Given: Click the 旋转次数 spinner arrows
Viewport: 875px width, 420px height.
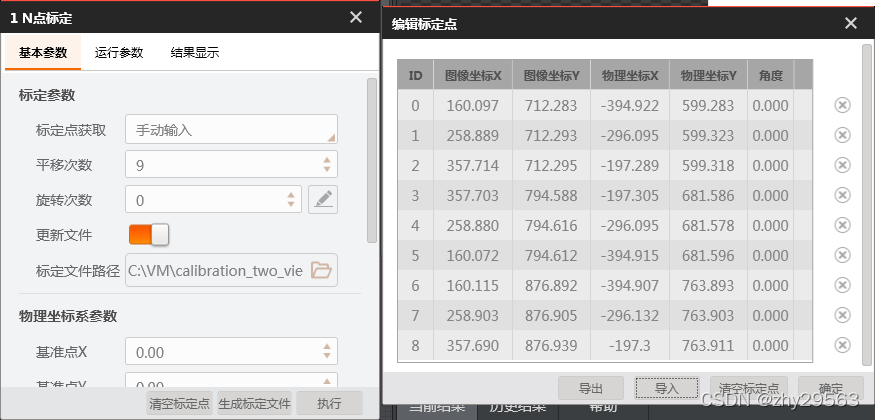Looking at the screenshot, I should 291,200.
